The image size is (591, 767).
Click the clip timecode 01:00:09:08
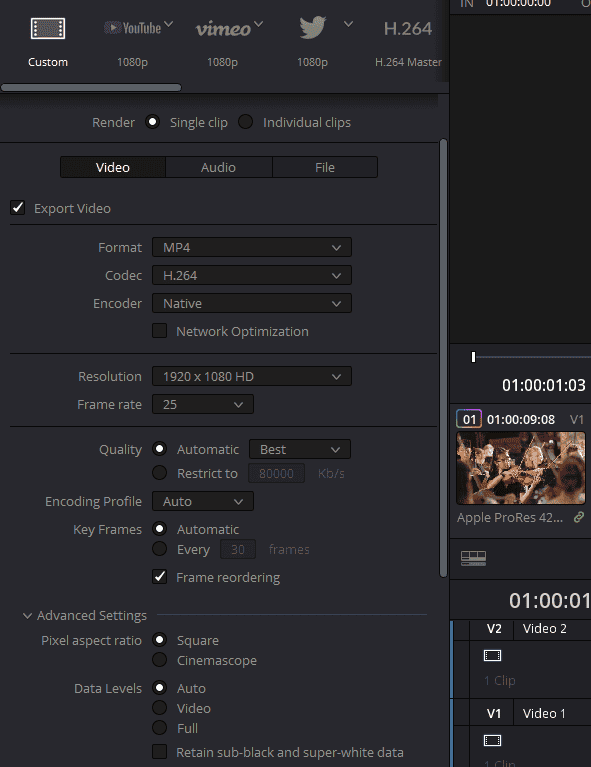click(521, 420)
